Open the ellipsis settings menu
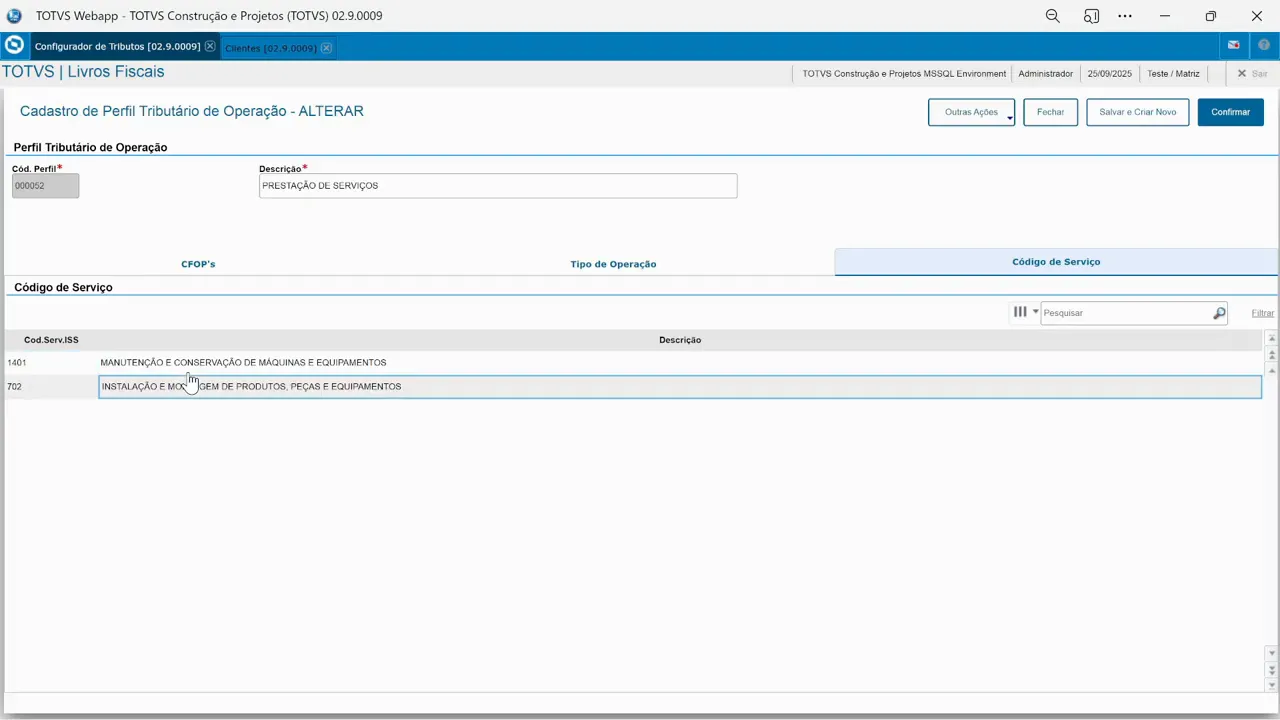Image resolution: width=1280 pixels, height=720 pixels. click(x=1124, y=15)
